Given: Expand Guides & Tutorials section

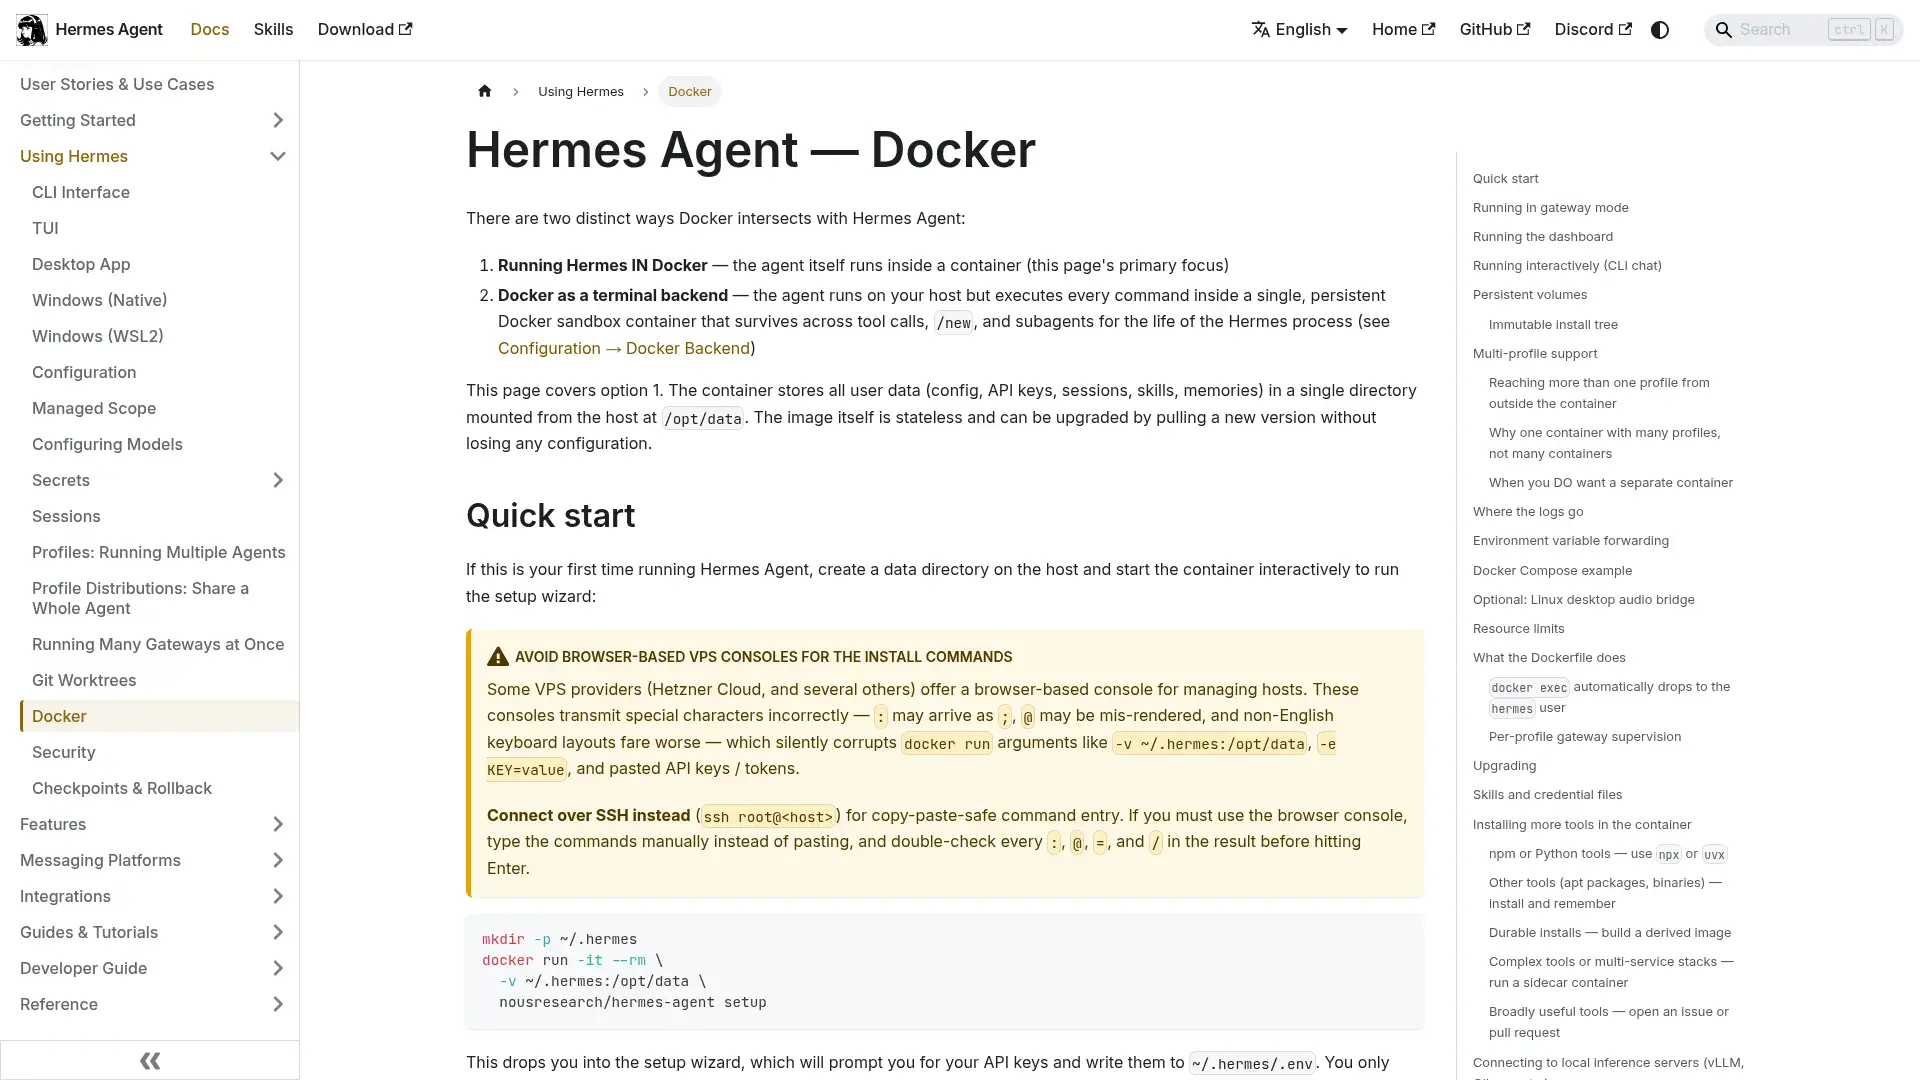Looking at the screenshot, I should coord(277,932).
